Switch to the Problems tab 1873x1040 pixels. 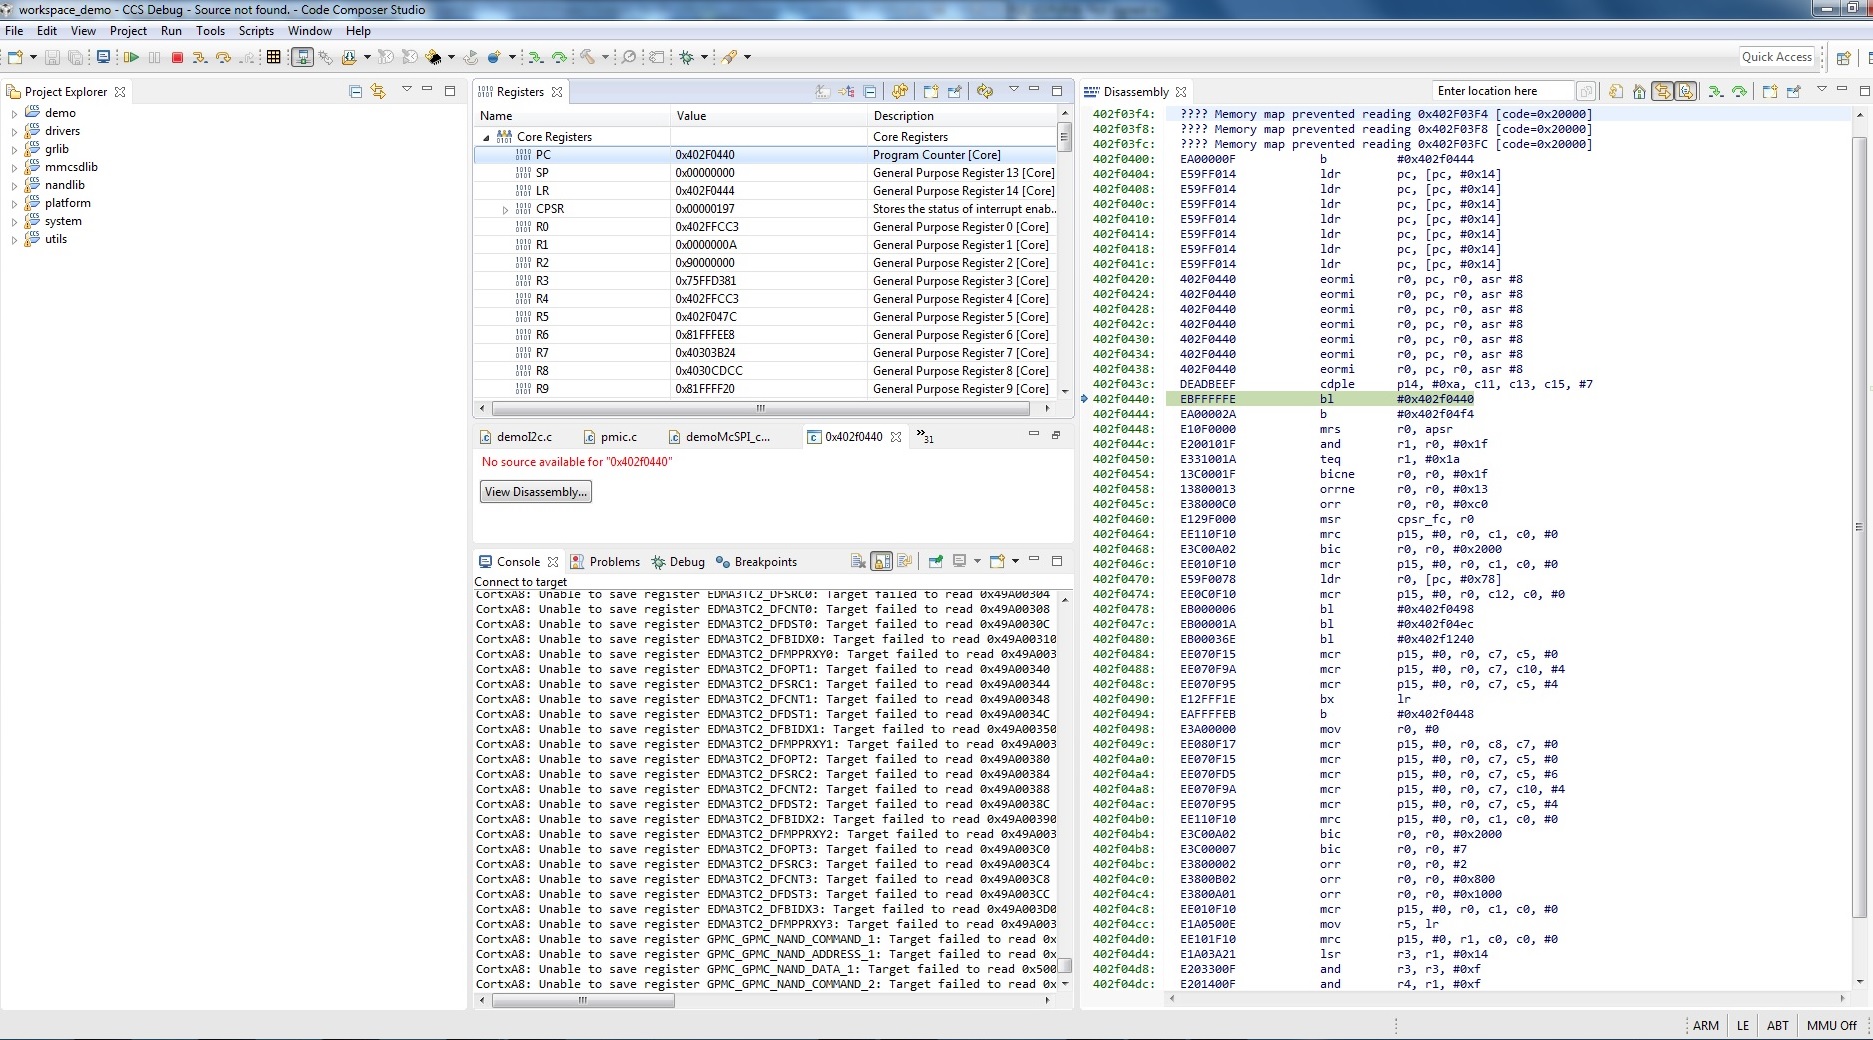(605, 562)
